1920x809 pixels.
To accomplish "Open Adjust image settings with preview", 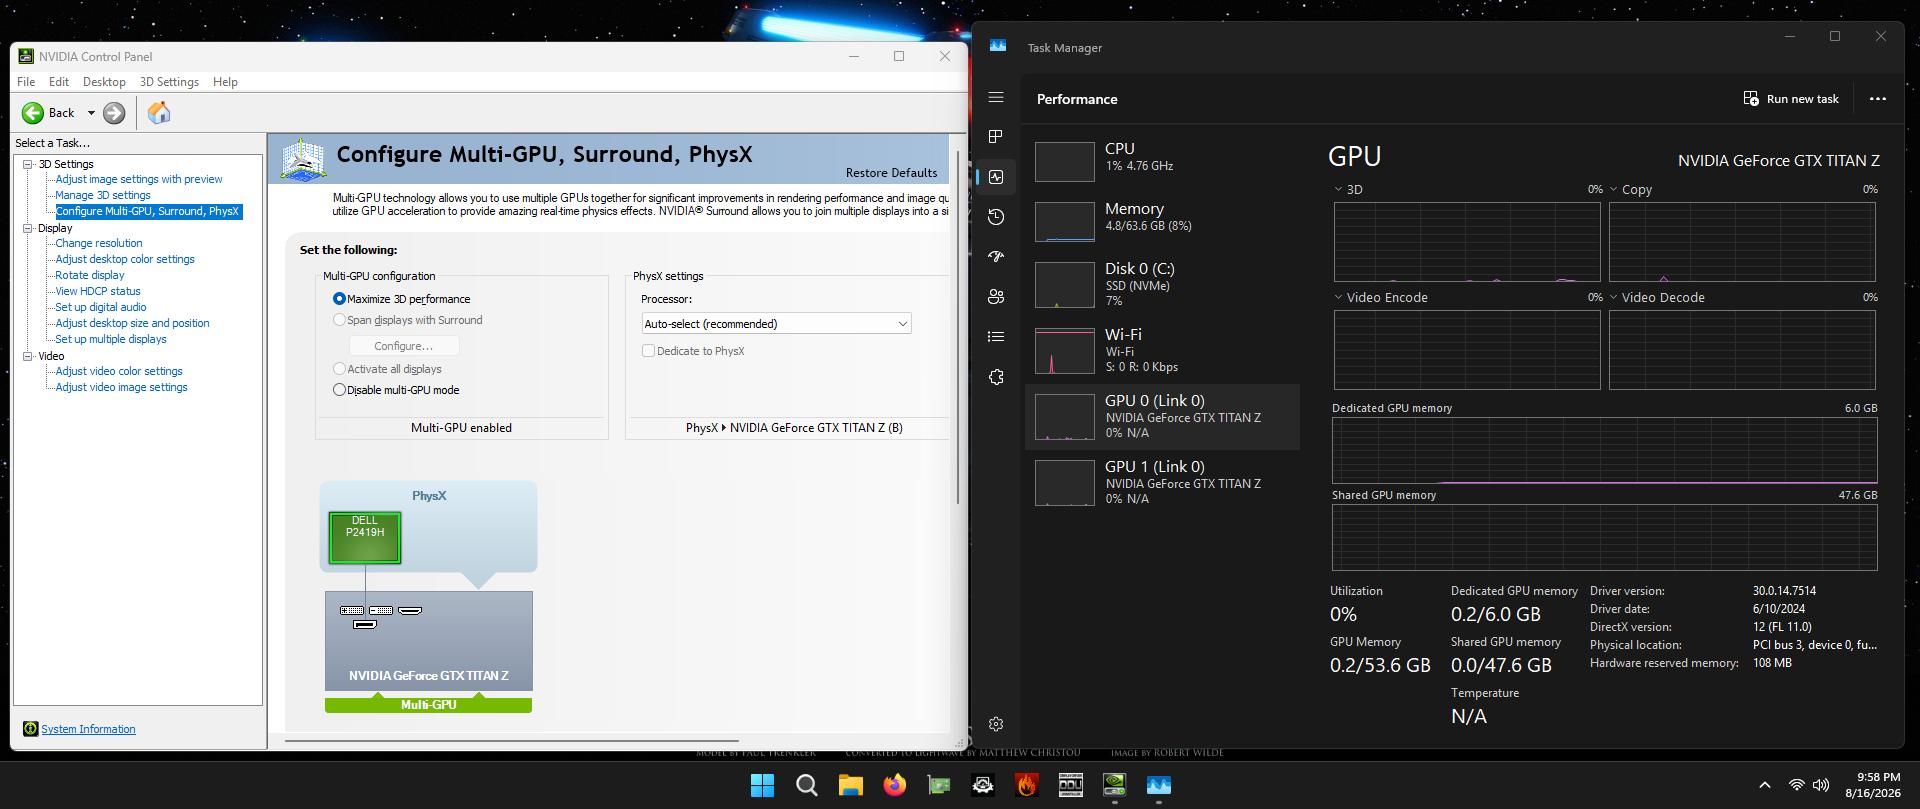I will (x=139, y=179).
